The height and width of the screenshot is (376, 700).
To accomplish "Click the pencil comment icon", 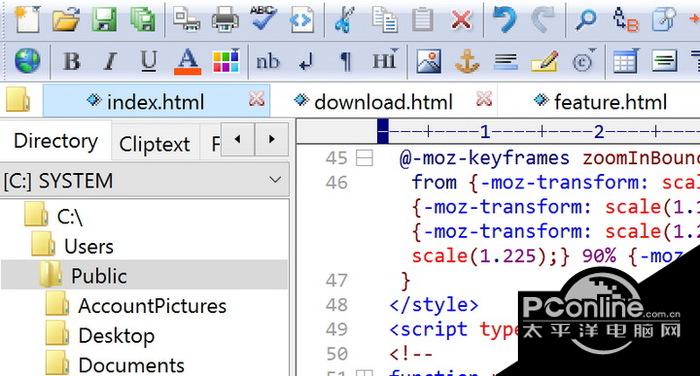I will [x=545, y=61].
